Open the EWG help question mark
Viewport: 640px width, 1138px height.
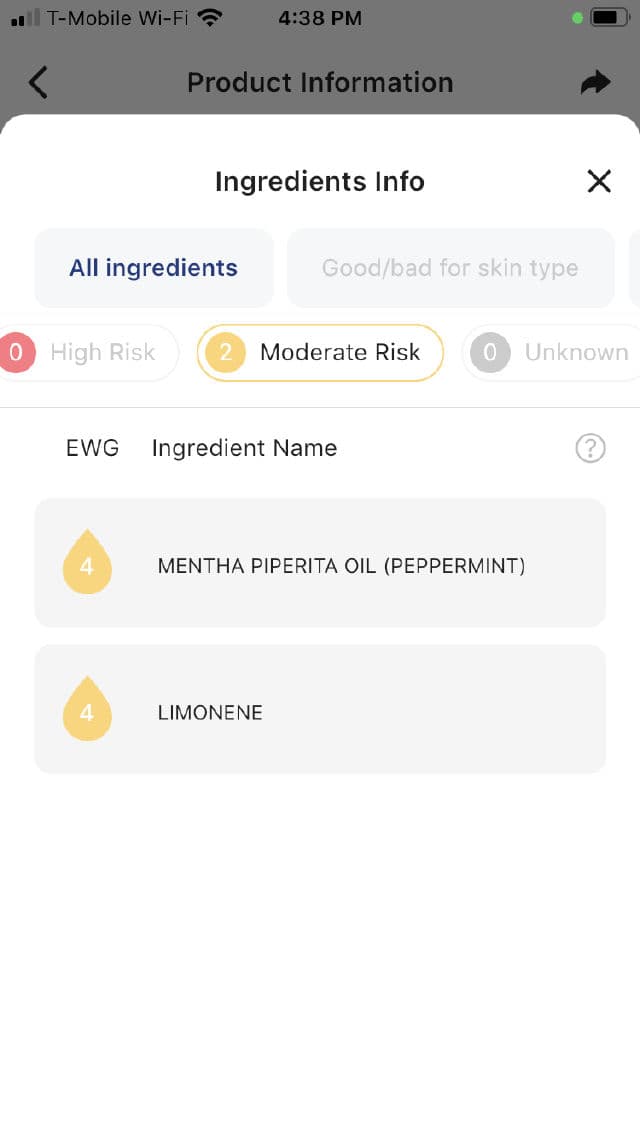click(590, 449)
